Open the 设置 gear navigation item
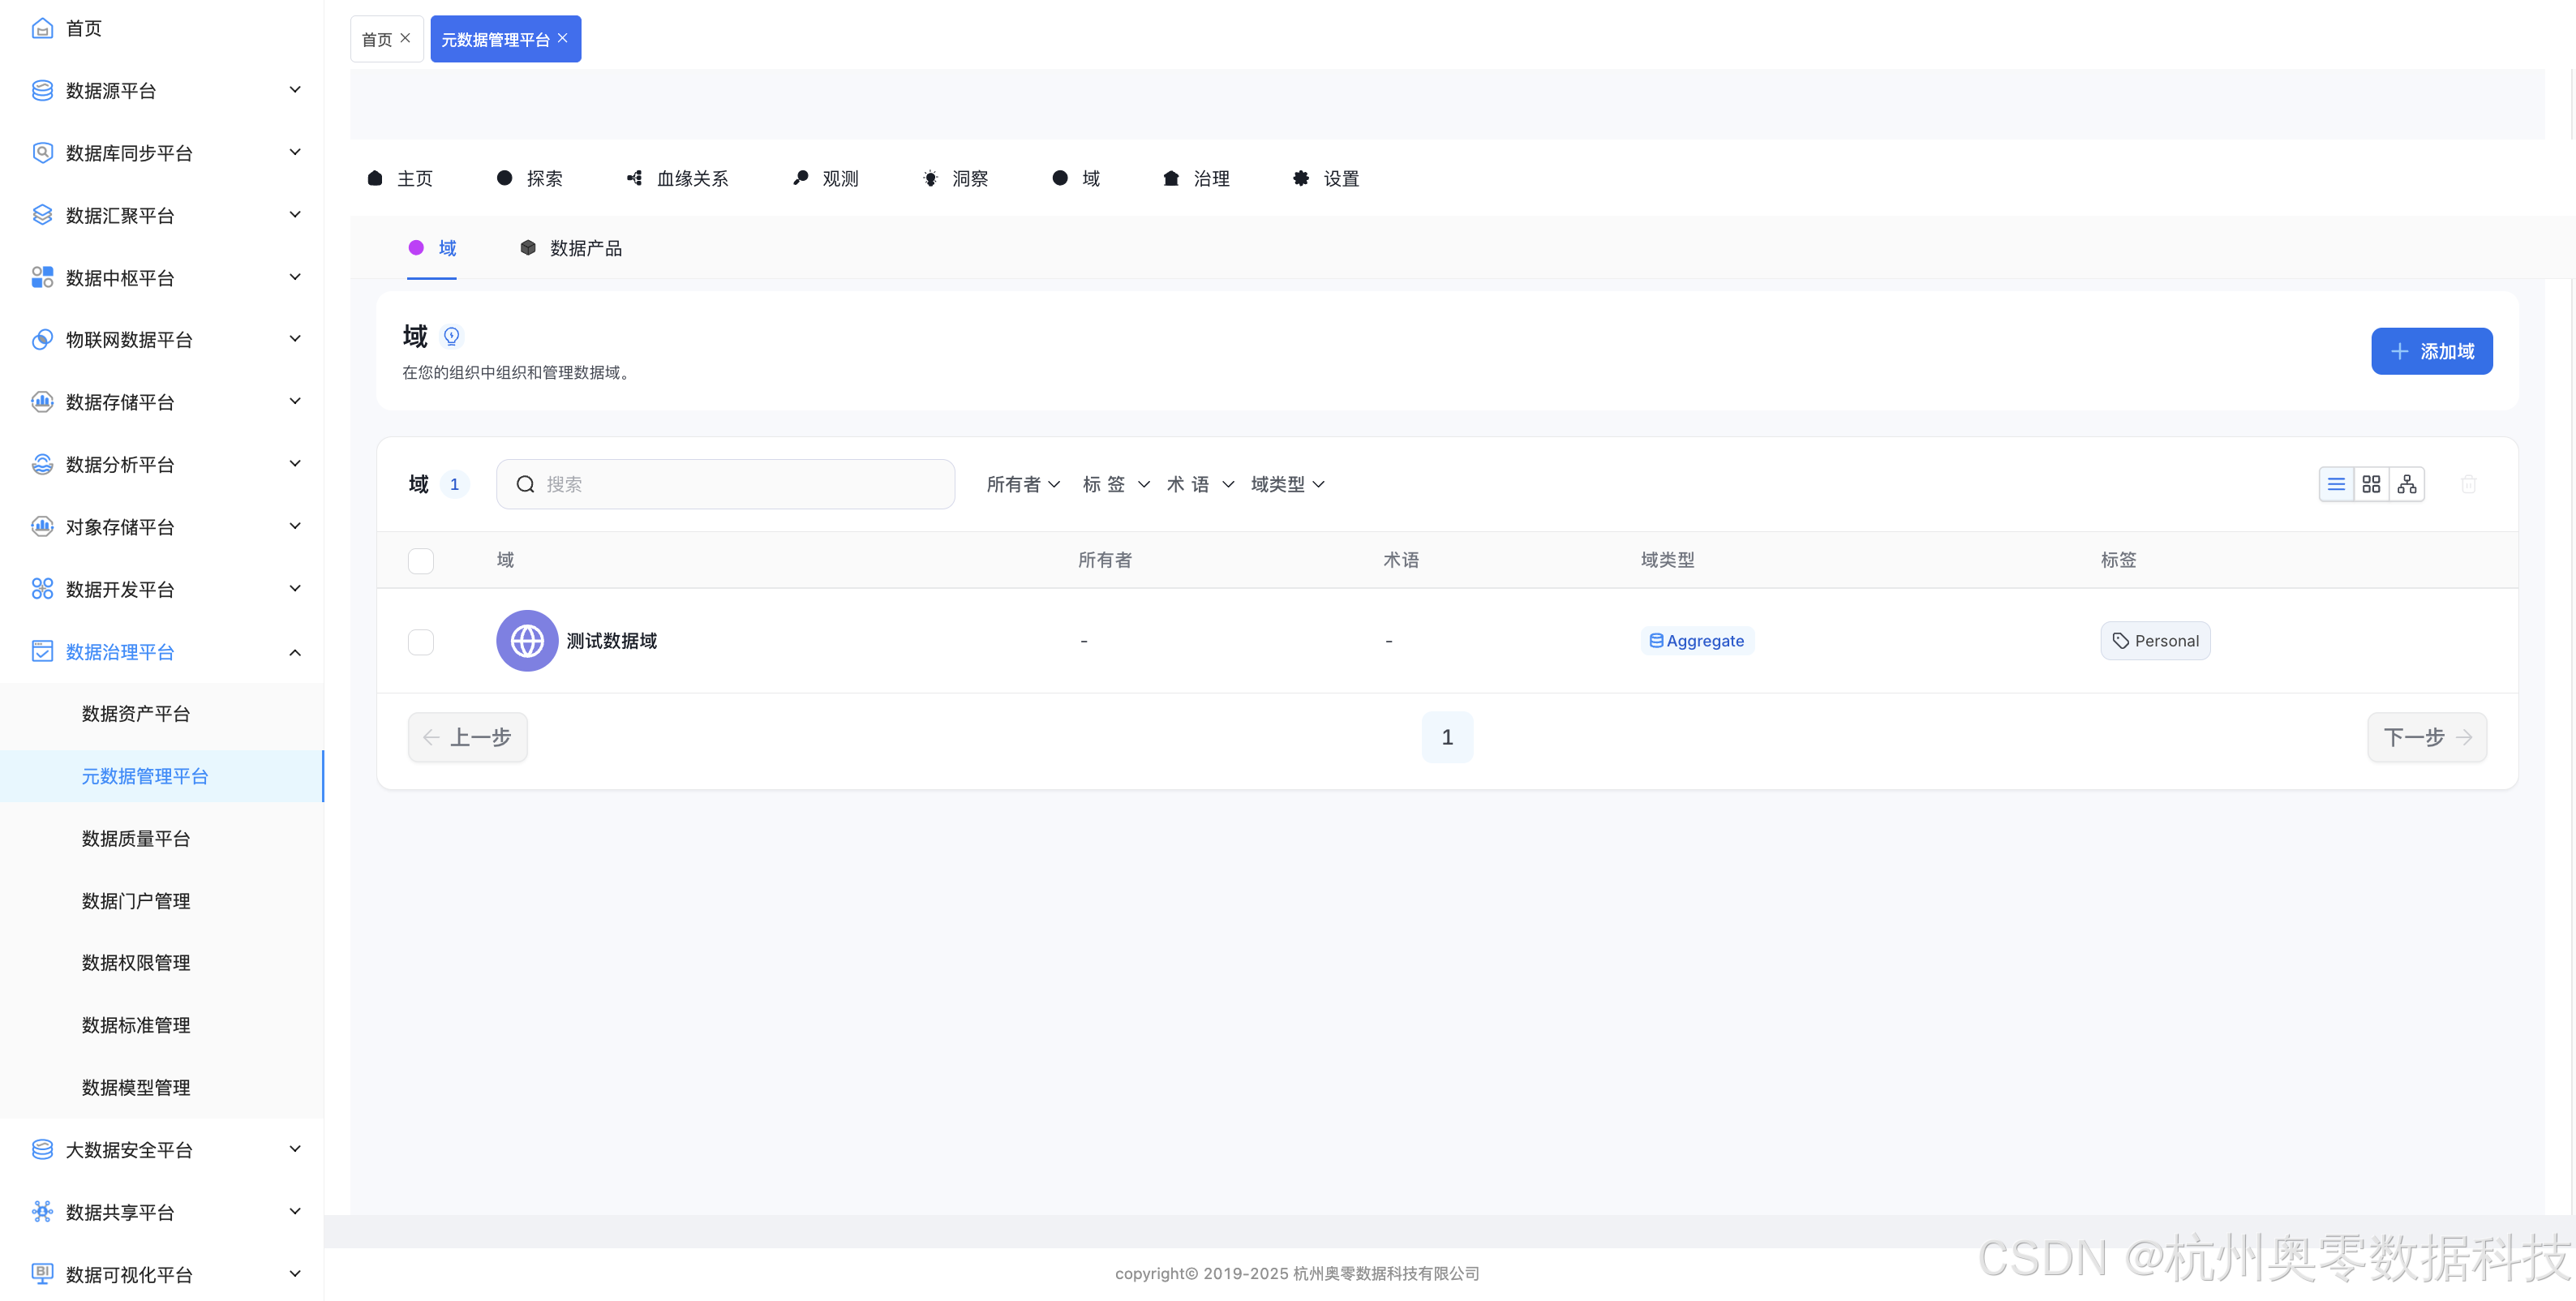2576x1301 pixels. pyautogui.click(x=1326, y=179)
